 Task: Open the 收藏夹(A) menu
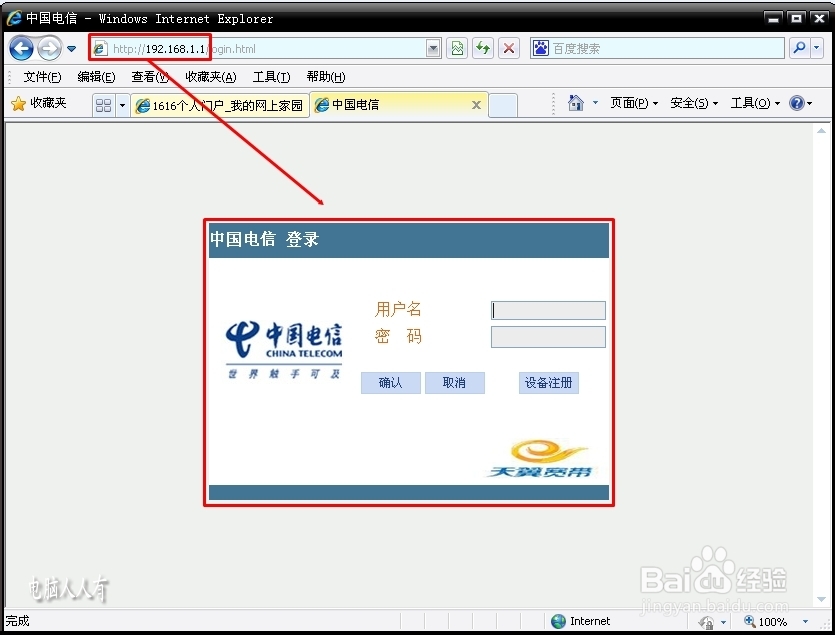(211, 77)
